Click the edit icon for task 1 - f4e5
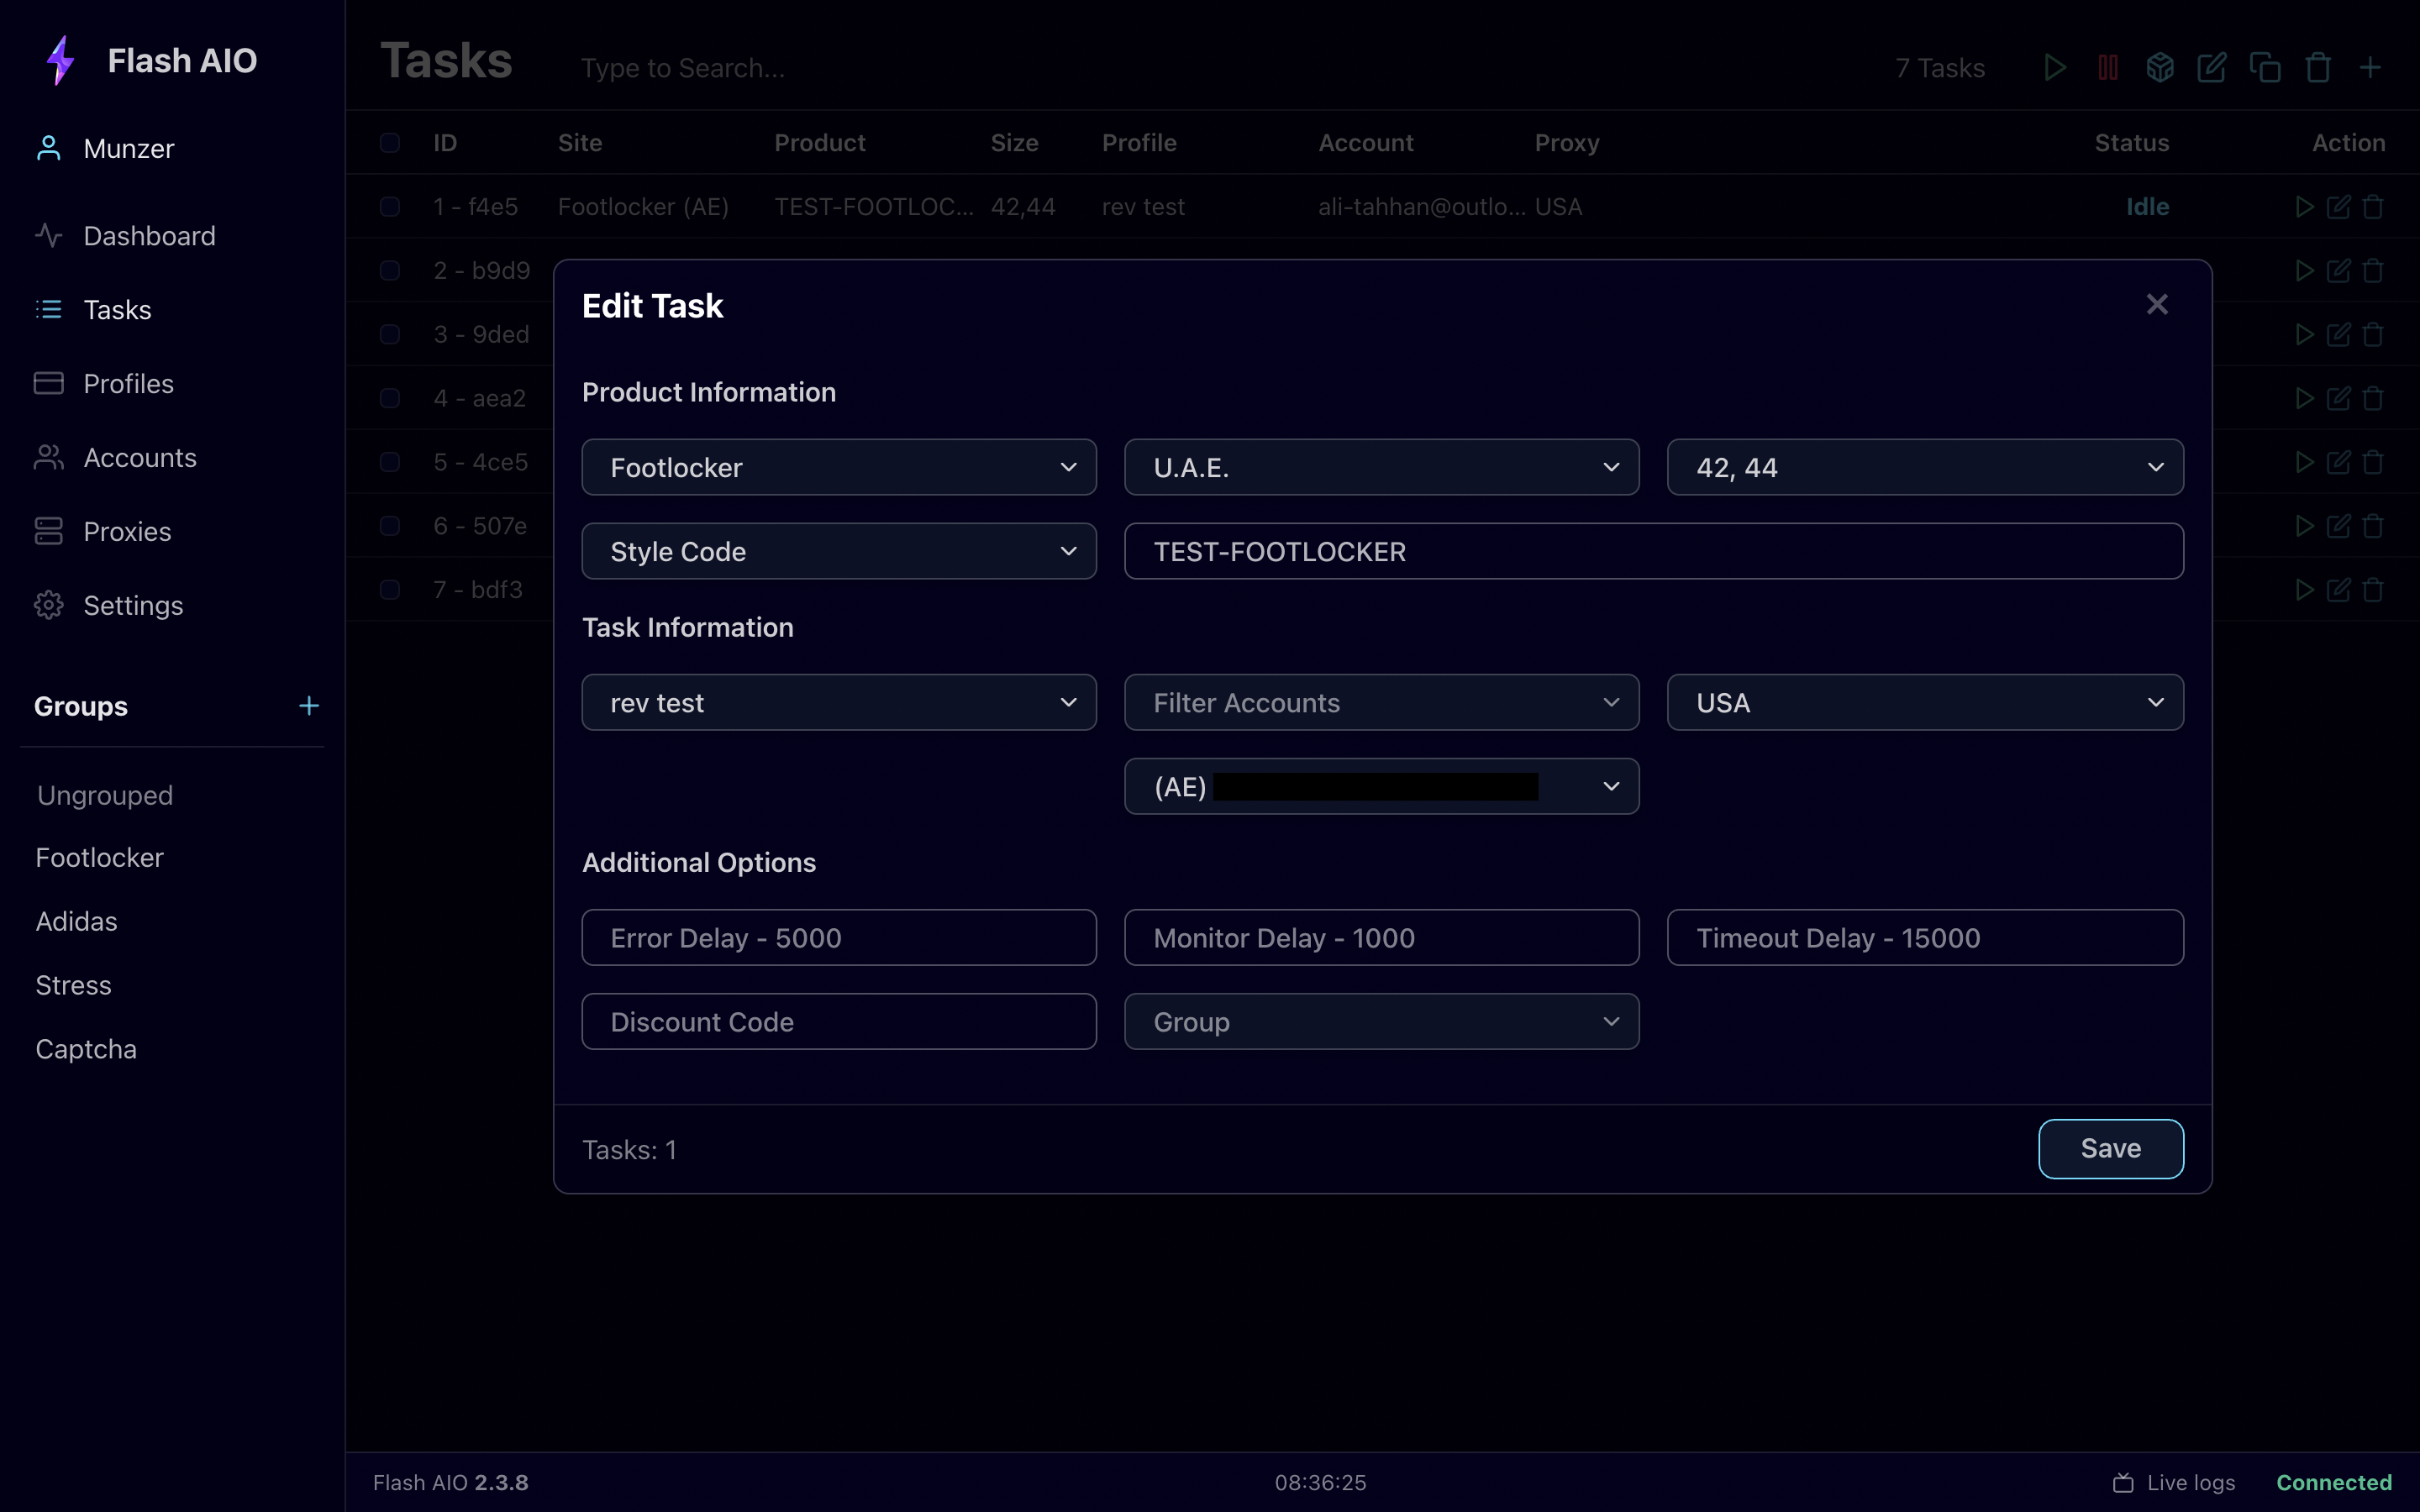Viewport: 2420px width, 1512px height. coord(2338,207)
